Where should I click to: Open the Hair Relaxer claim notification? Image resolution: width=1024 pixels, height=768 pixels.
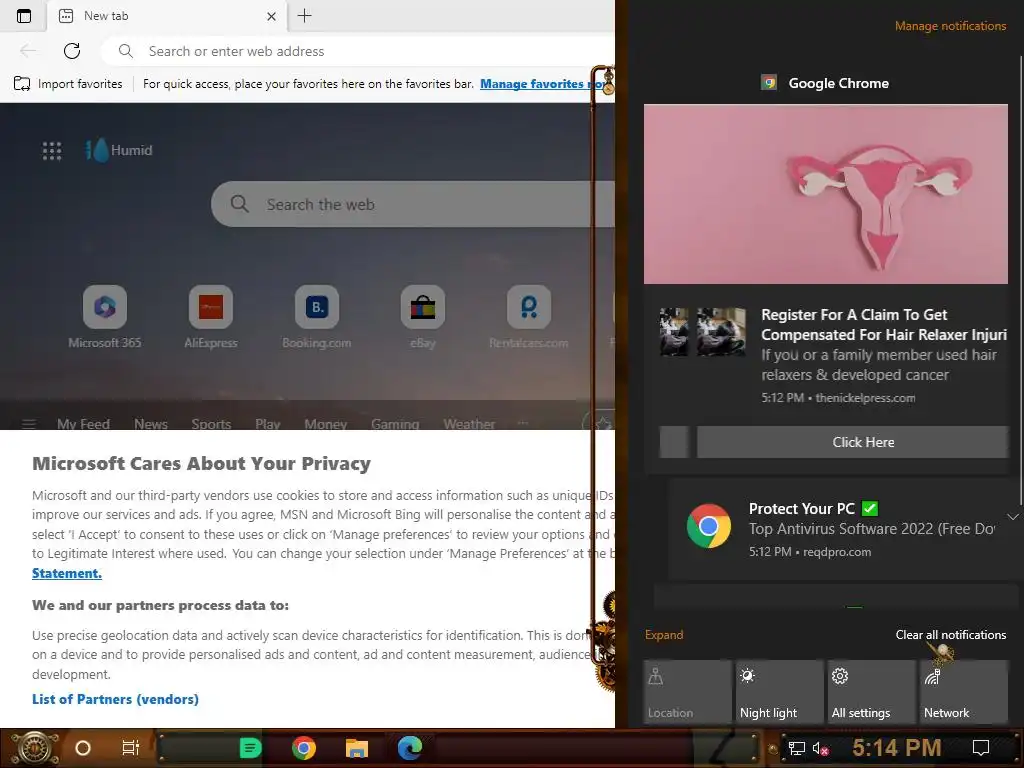pyautogui.click(x=884, y=355)
